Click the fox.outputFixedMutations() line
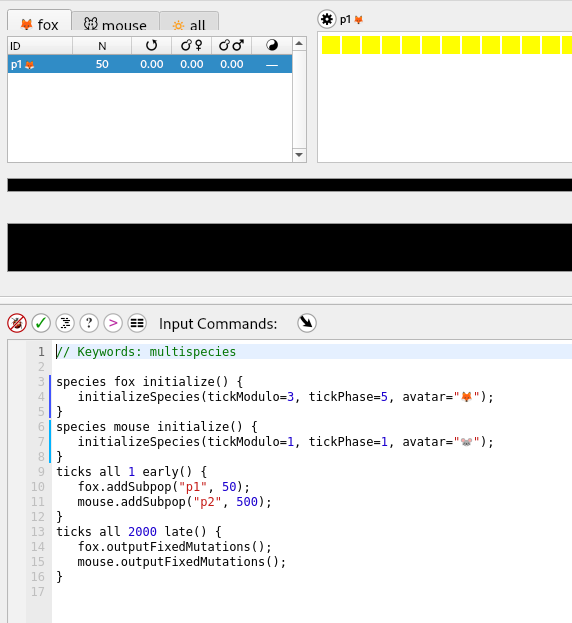This screenshot has height=623, width=572. [x=174, y=547]
